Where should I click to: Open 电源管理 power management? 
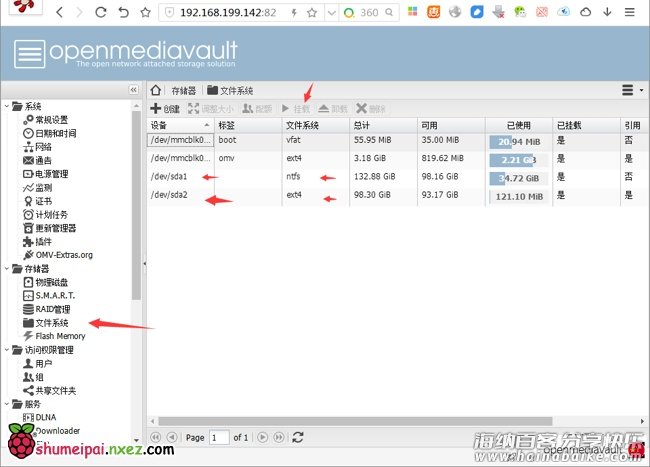click(46, 174)
